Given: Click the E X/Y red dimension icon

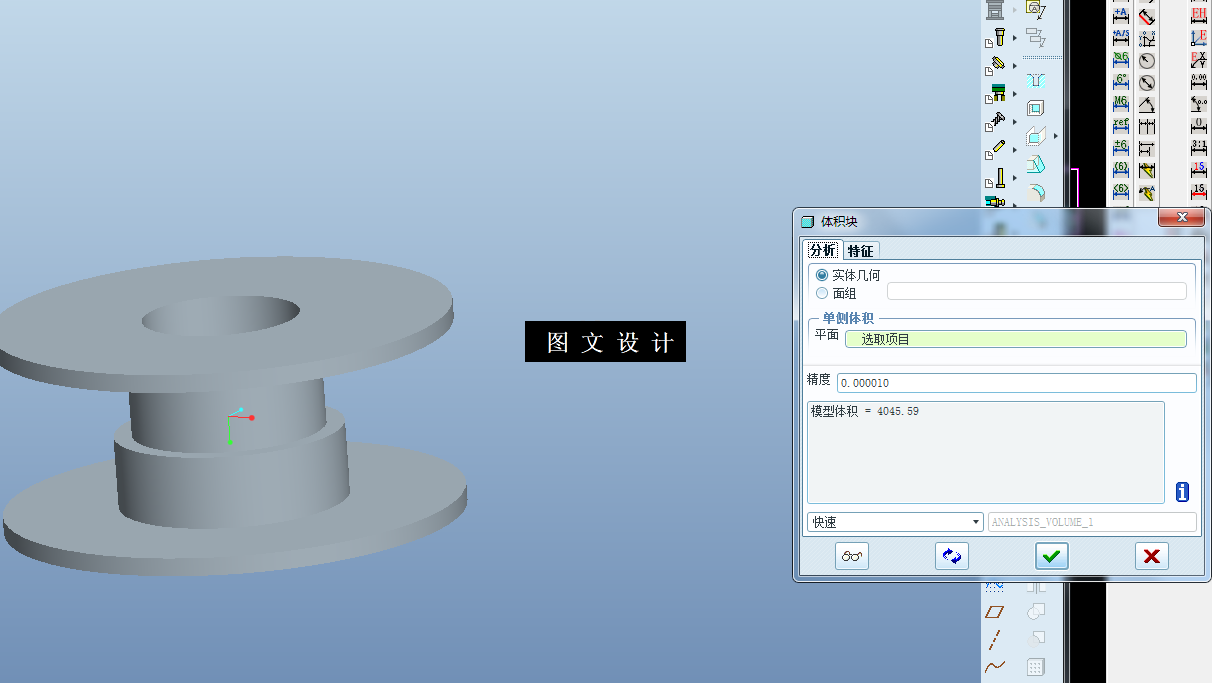Looking at the screenshot, I should pyautogui.click(x=1199, y=60).
